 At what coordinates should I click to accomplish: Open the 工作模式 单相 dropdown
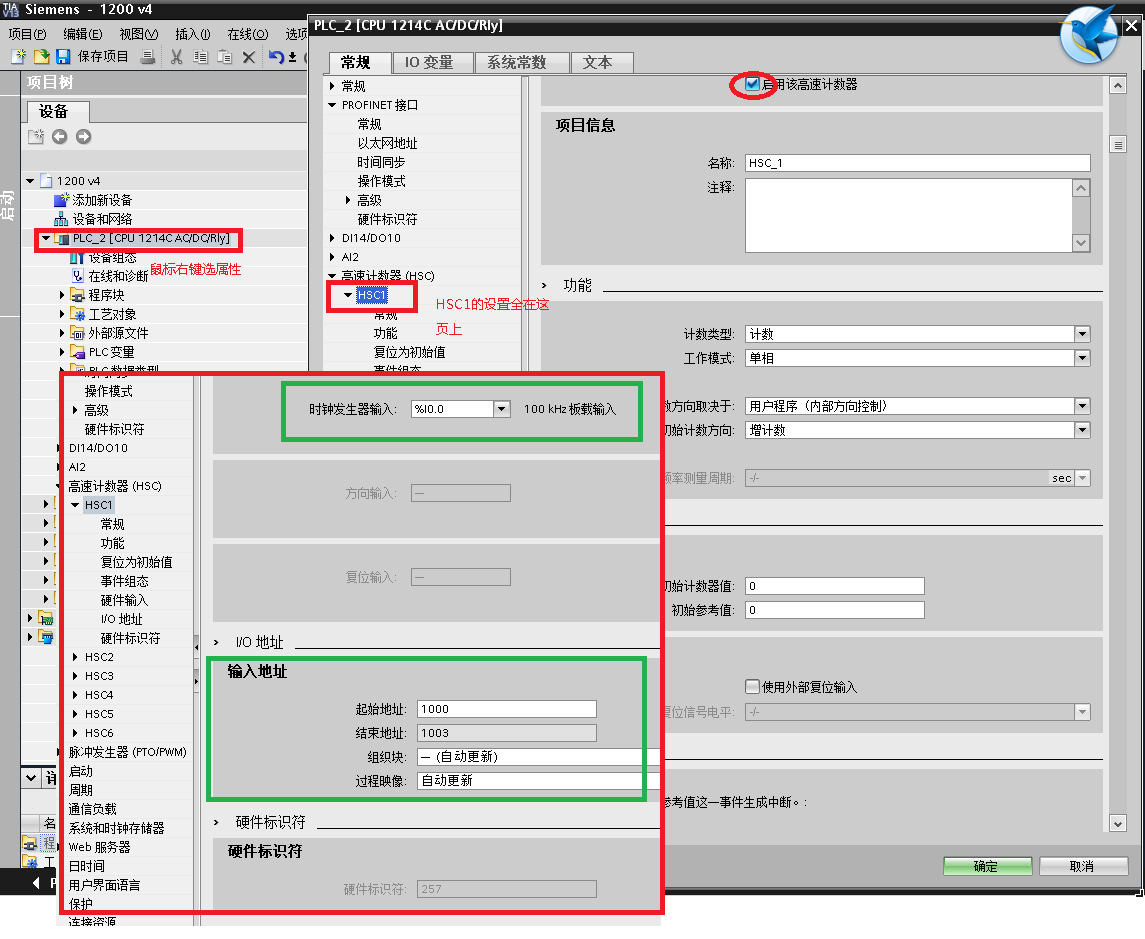(x=1082, y=358)
